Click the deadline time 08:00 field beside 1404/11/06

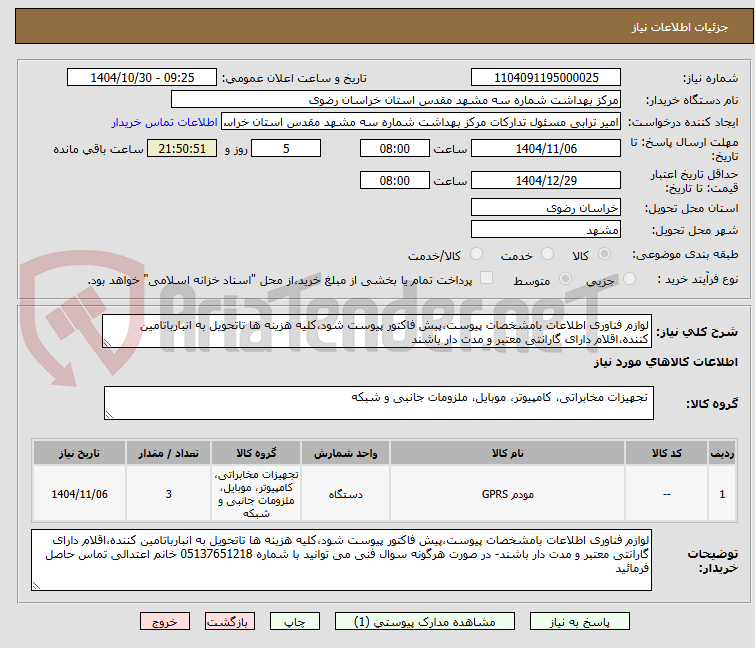pyautogui.click(x=394, y=148)
